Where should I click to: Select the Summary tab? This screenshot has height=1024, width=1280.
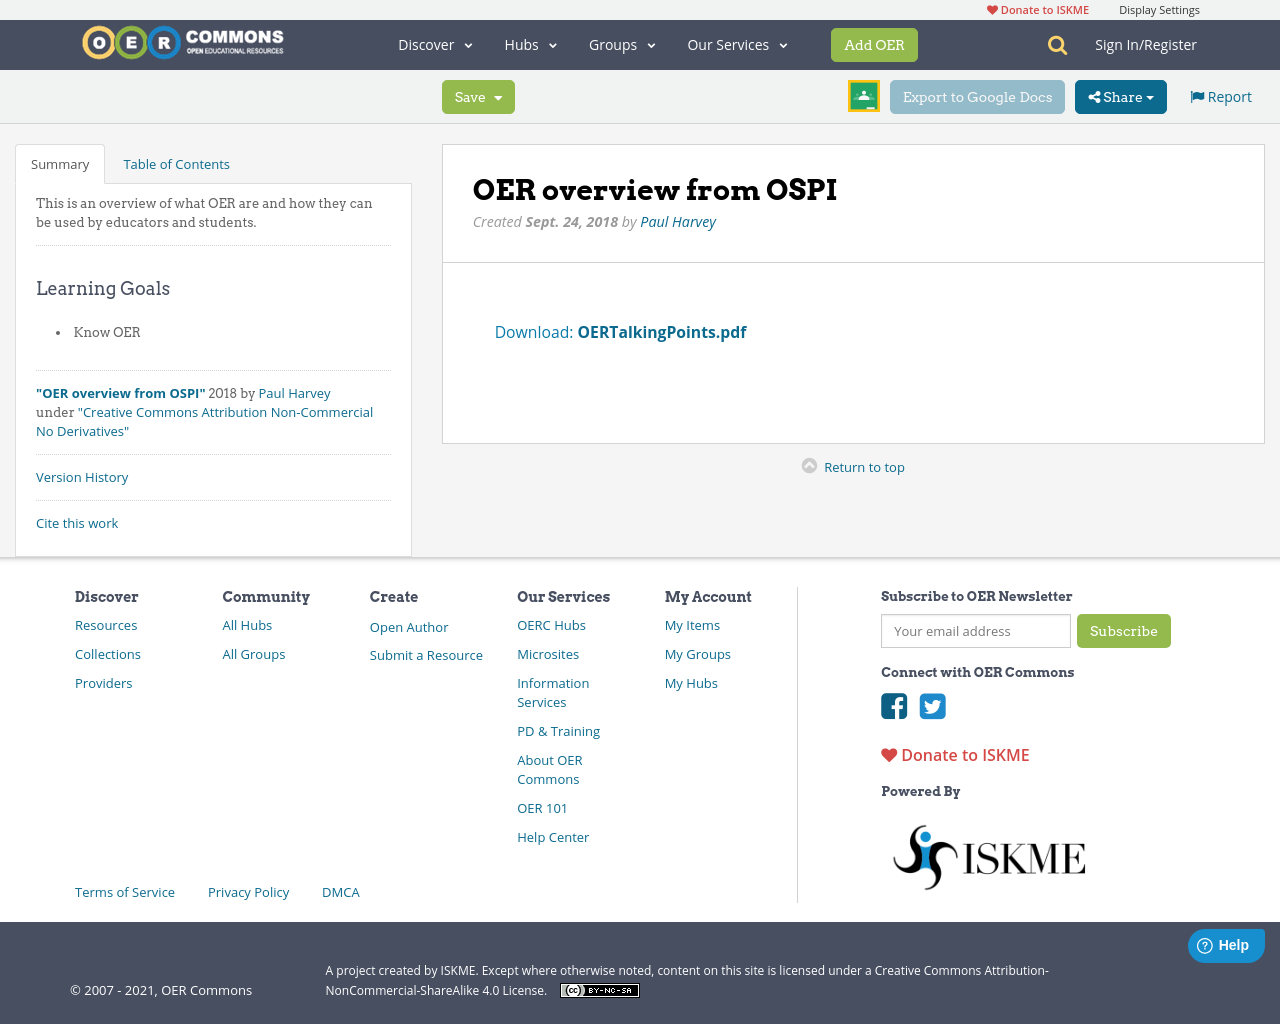tap(59, 163)
